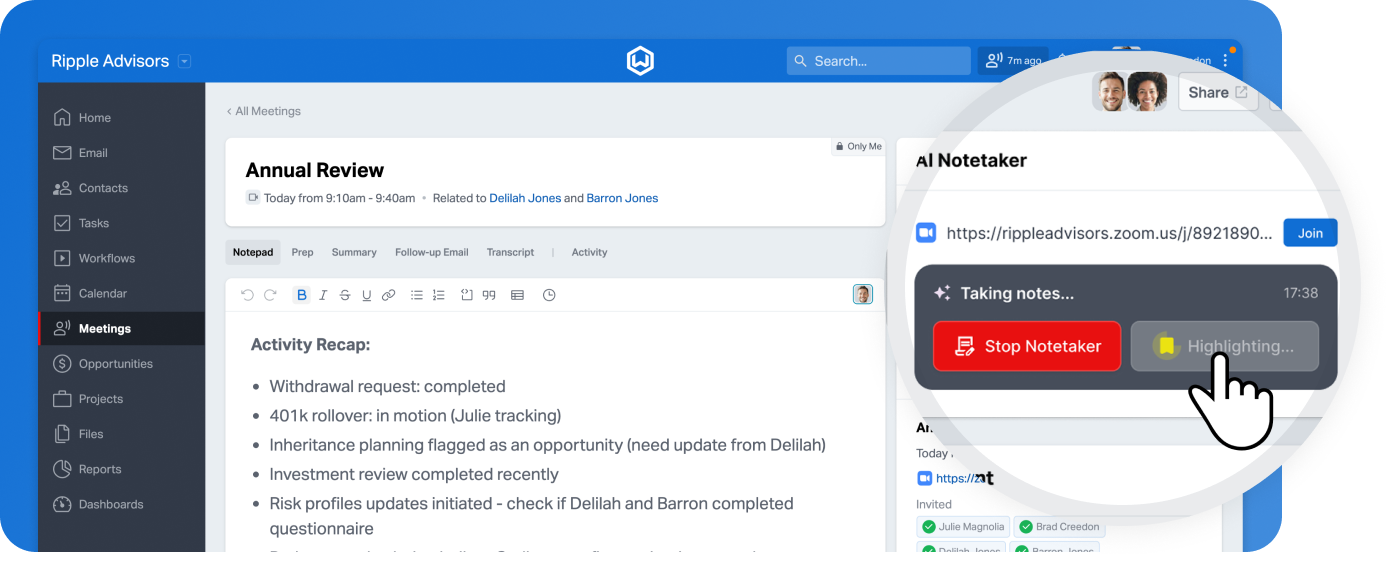Click the Highlighting button
The height and width of the screenshot is (575, 1393).
click(1225, 346)
